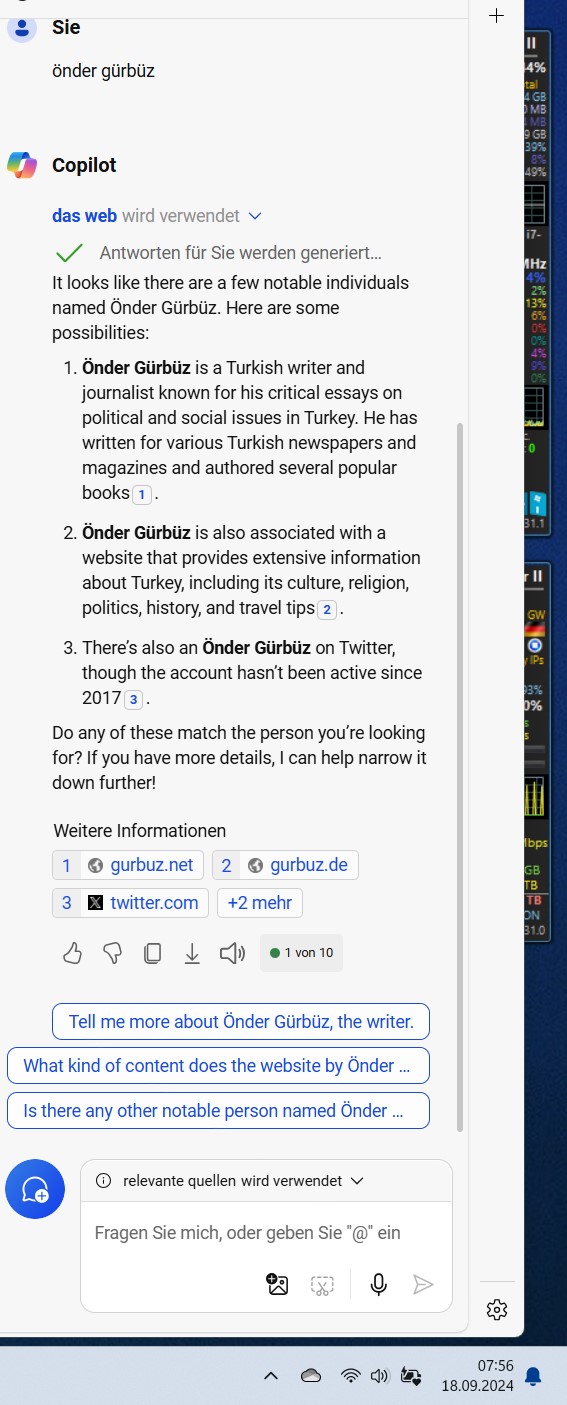Add an image to the prompt
The width and height of the screenshot is (567, 1405).
277,1285
